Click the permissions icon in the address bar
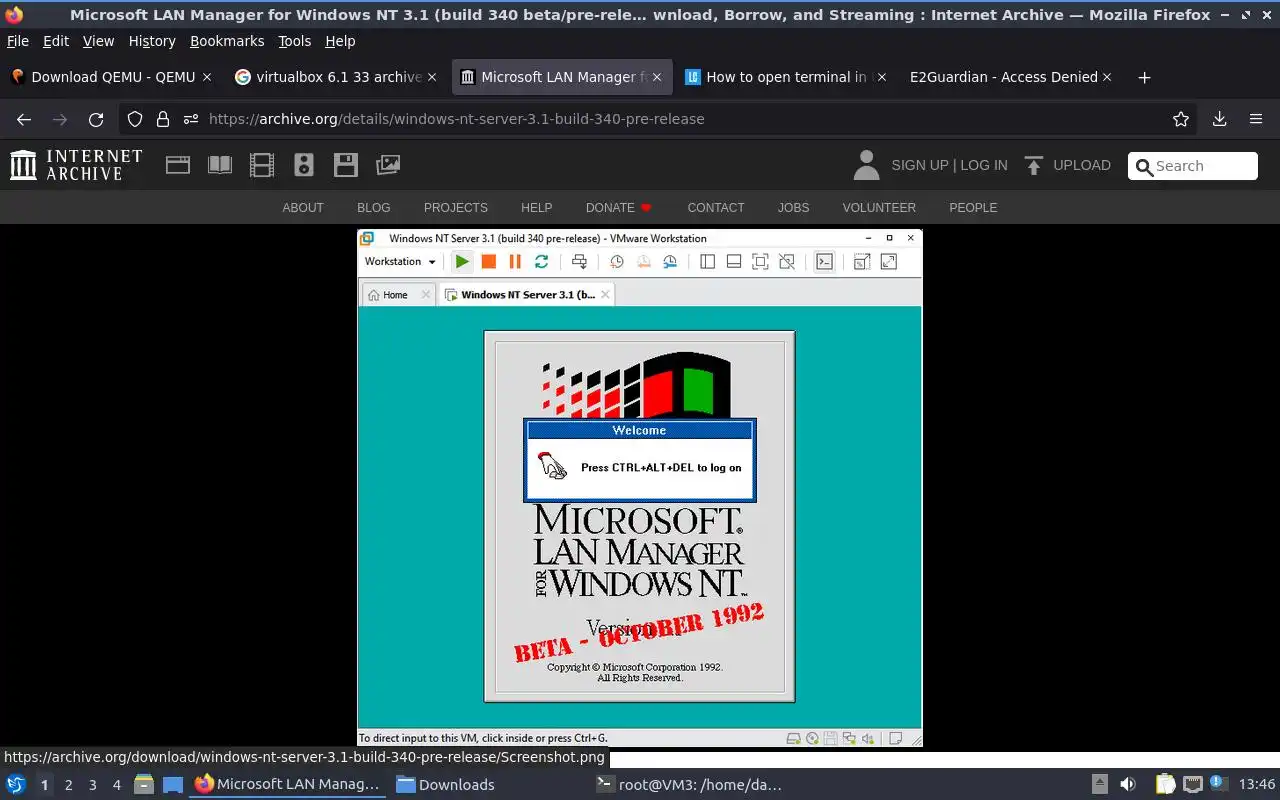The image size is (1280, 800). pos(191,119)
